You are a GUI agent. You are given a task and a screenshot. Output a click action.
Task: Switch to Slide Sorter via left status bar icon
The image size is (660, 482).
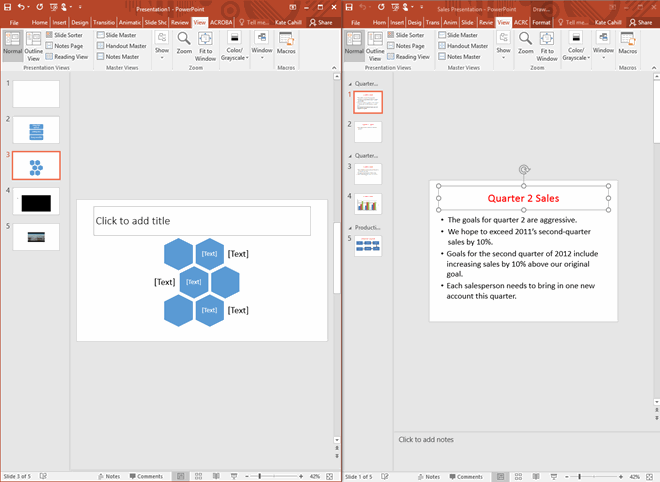pos(198,476)
